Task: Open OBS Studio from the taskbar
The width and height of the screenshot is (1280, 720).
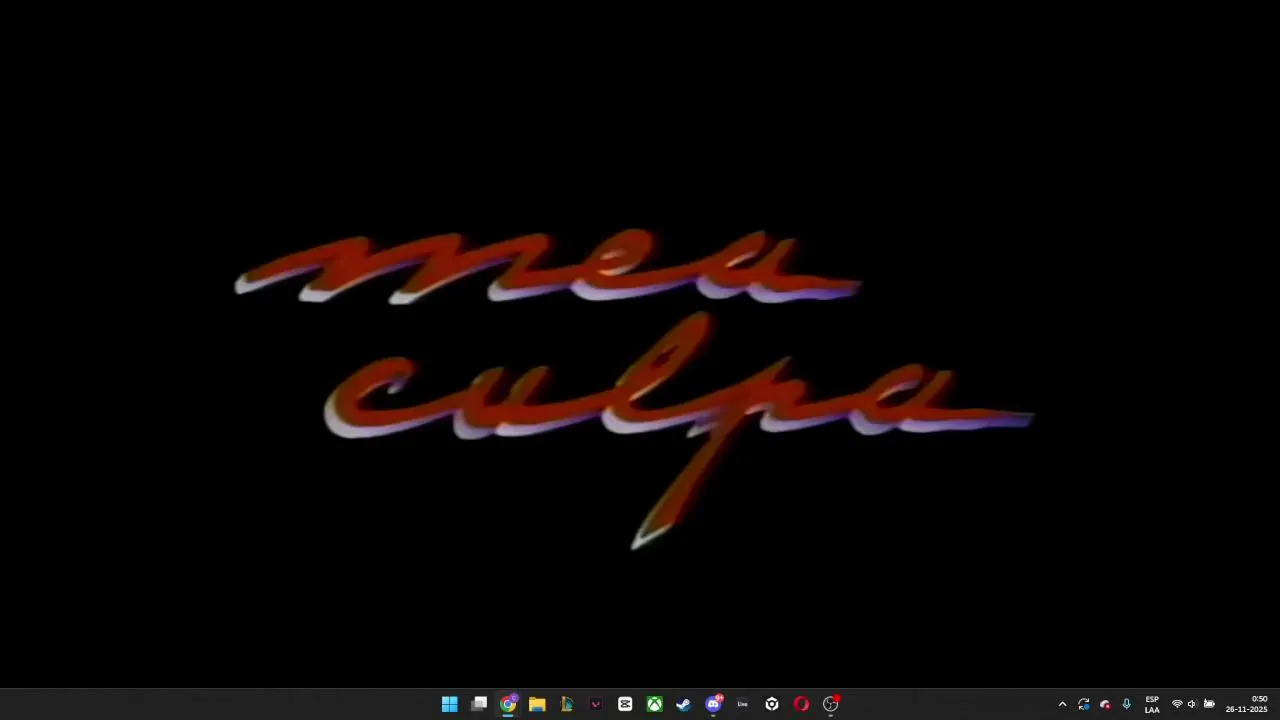Action: point(830,704)
